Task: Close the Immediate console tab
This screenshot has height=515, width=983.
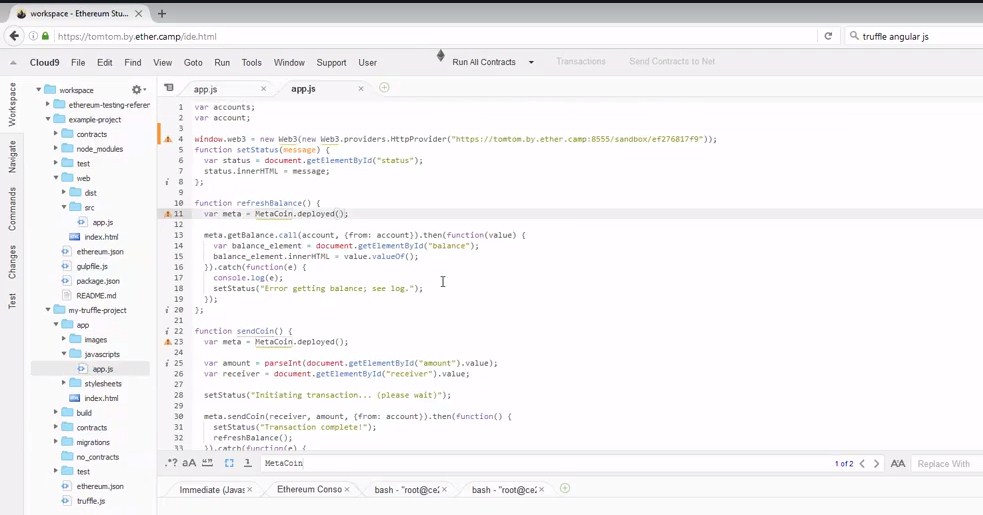Action: [x=250, y=489]
